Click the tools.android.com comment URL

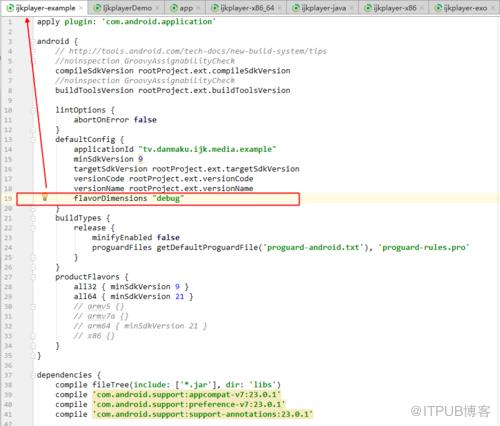click(x=198, y=51)
